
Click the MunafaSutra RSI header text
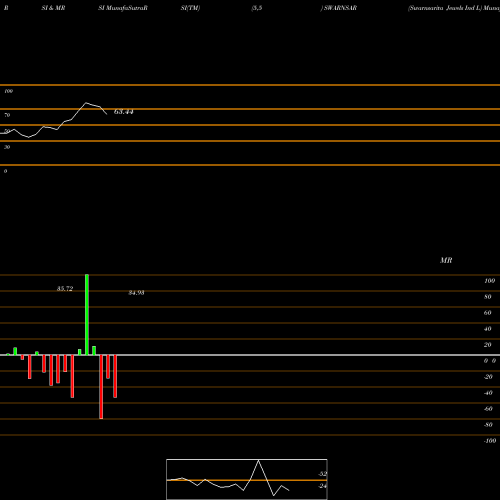(x=123, y=8)
